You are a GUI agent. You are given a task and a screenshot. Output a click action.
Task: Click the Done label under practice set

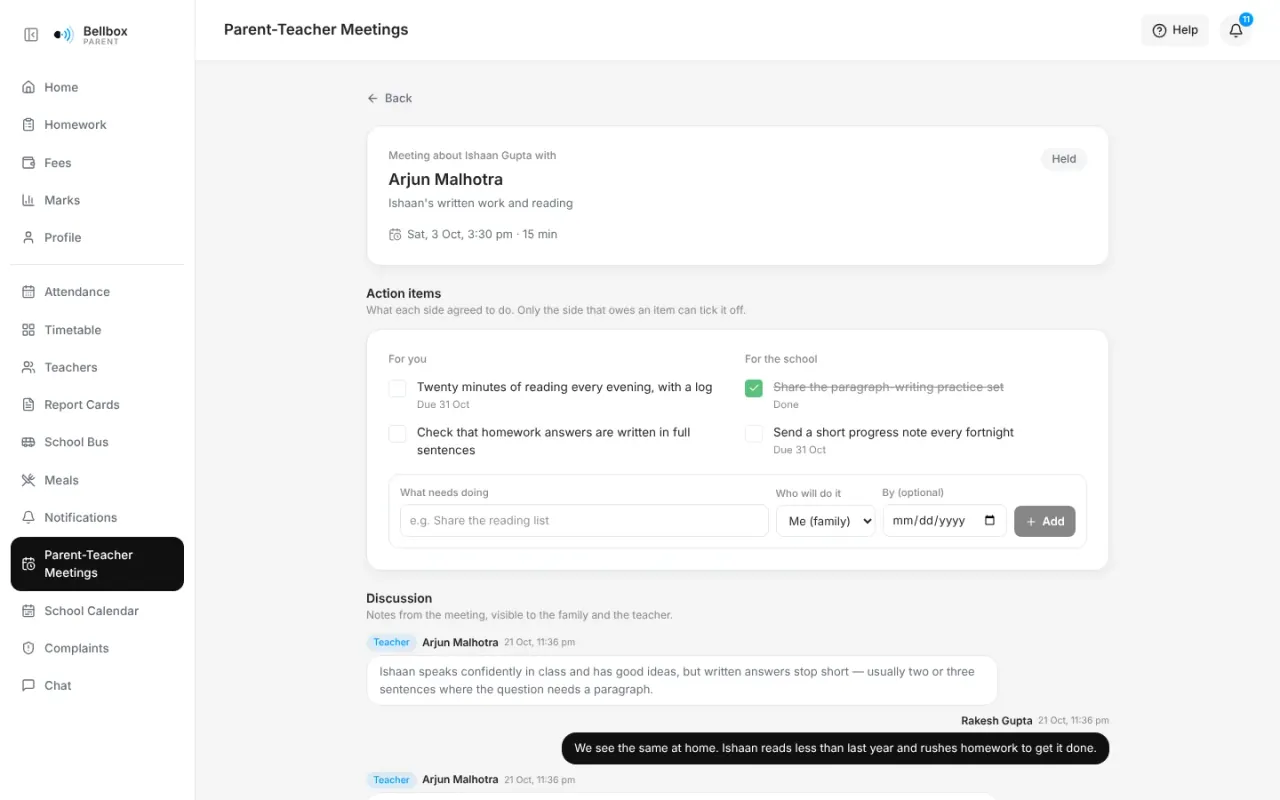786,405
